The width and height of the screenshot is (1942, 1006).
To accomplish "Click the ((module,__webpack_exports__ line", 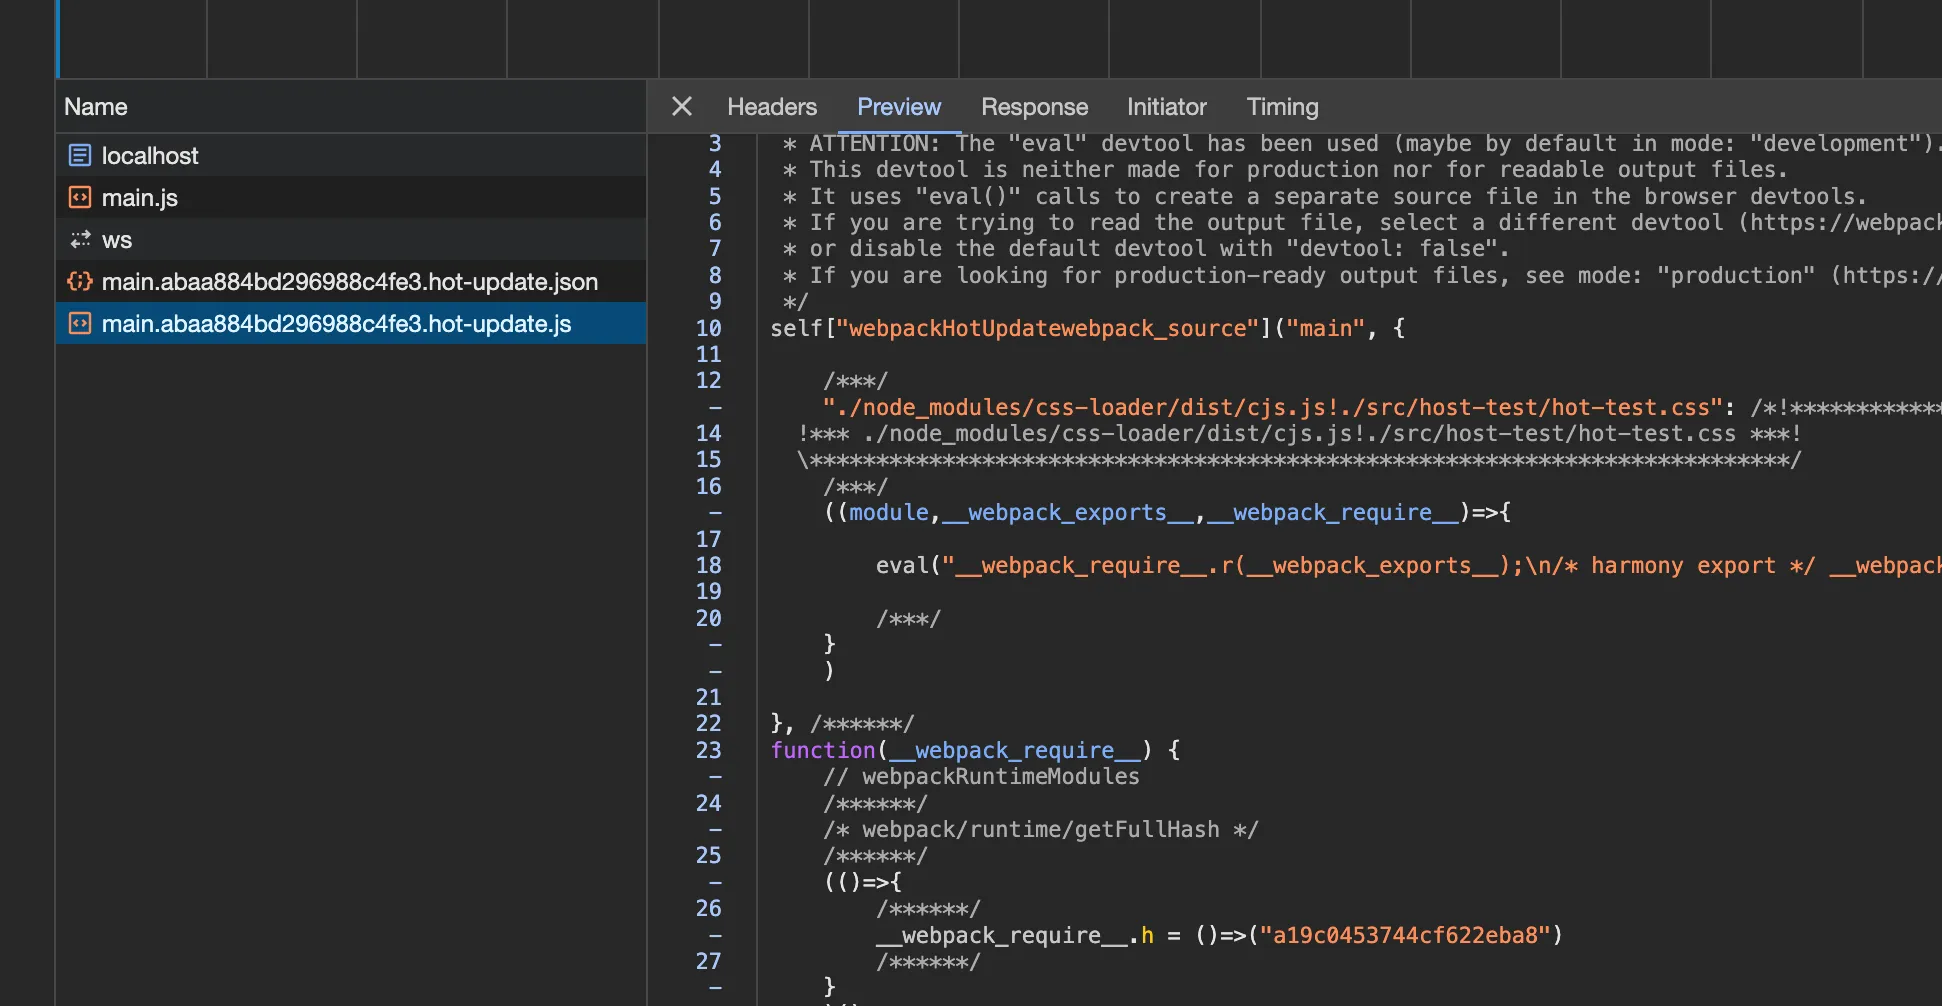I will coord(1167,512).
